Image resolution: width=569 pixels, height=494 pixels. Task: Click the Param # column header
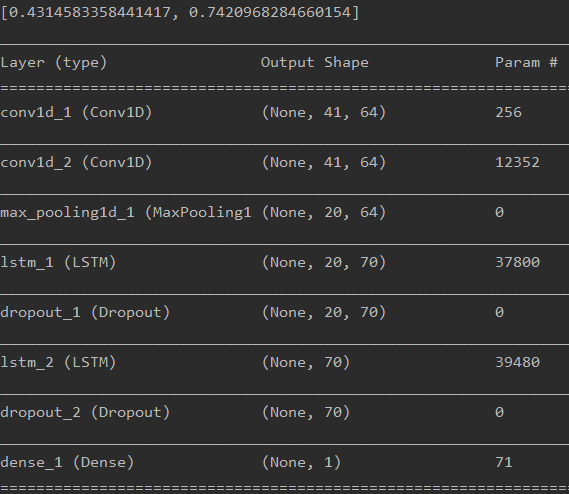coord(527,62)
